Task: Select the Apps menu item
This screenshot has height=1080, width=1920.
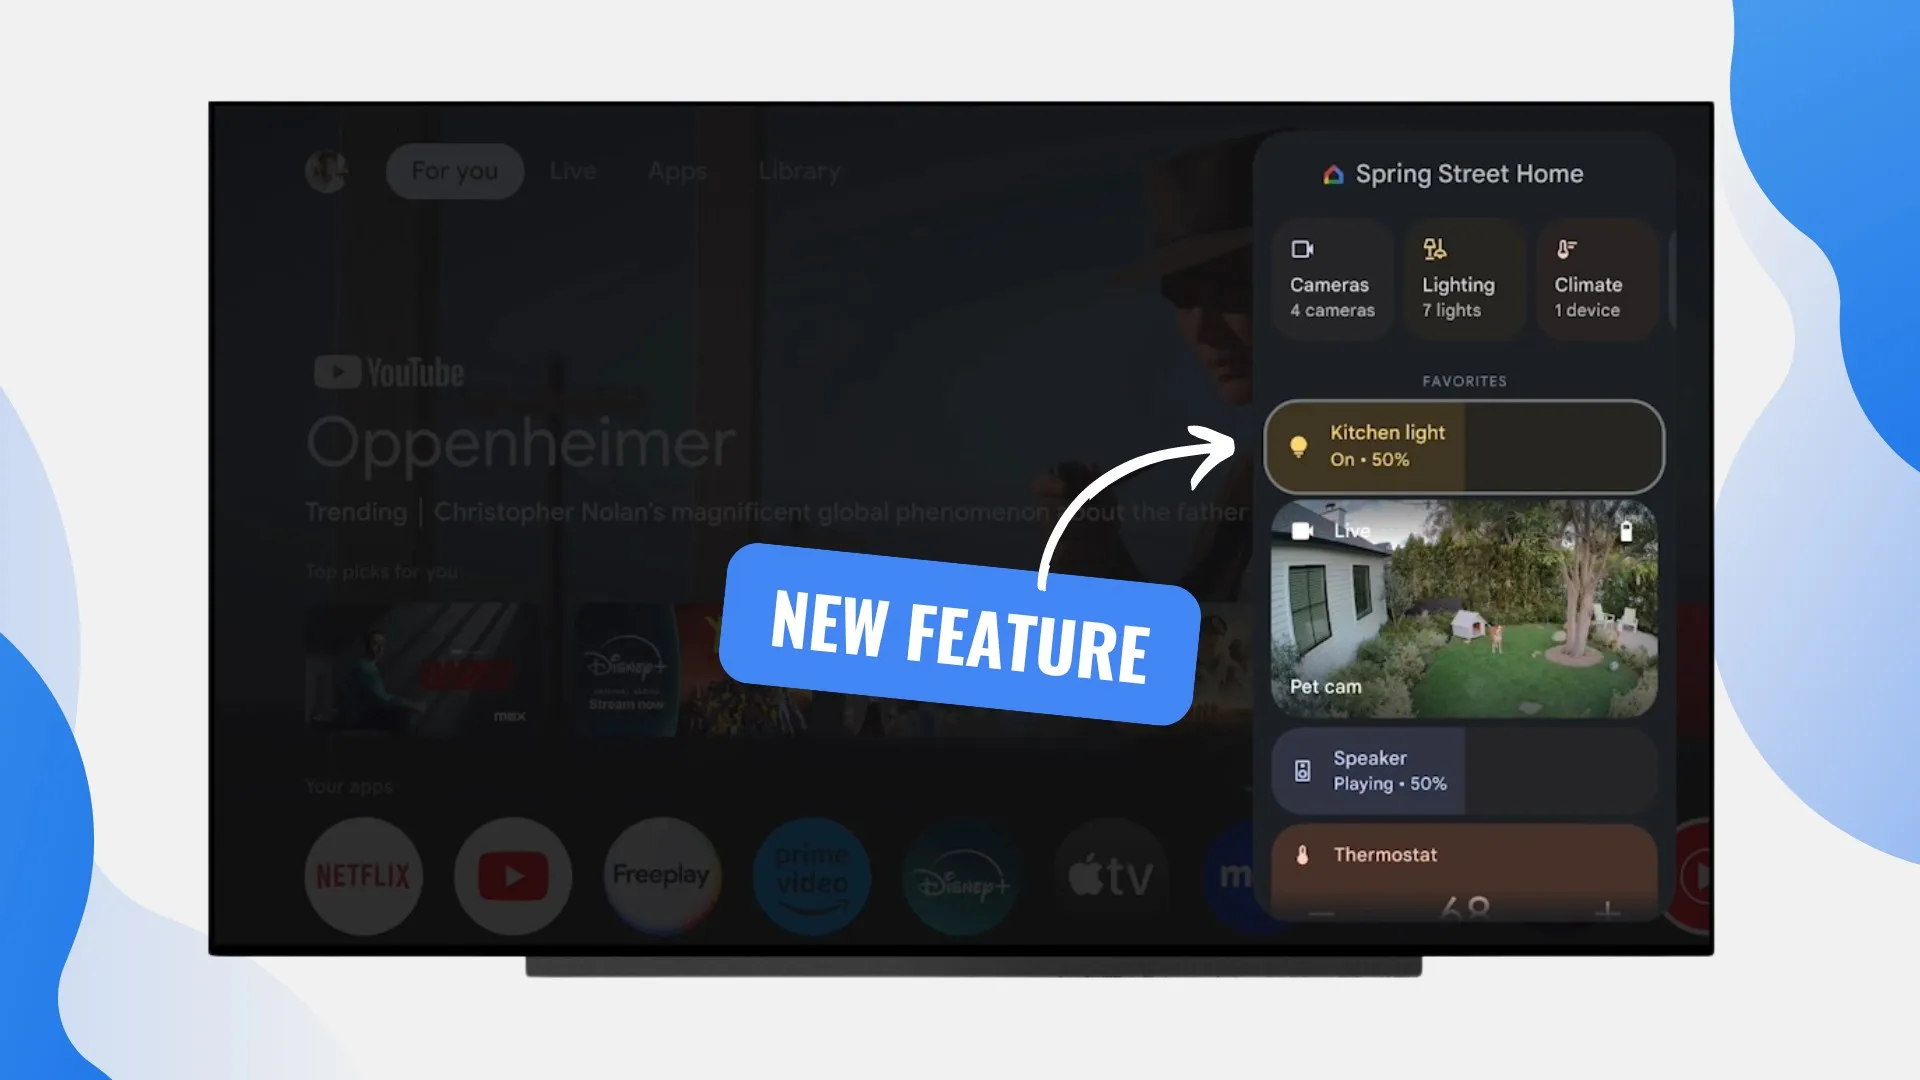Action: point(676,170)
